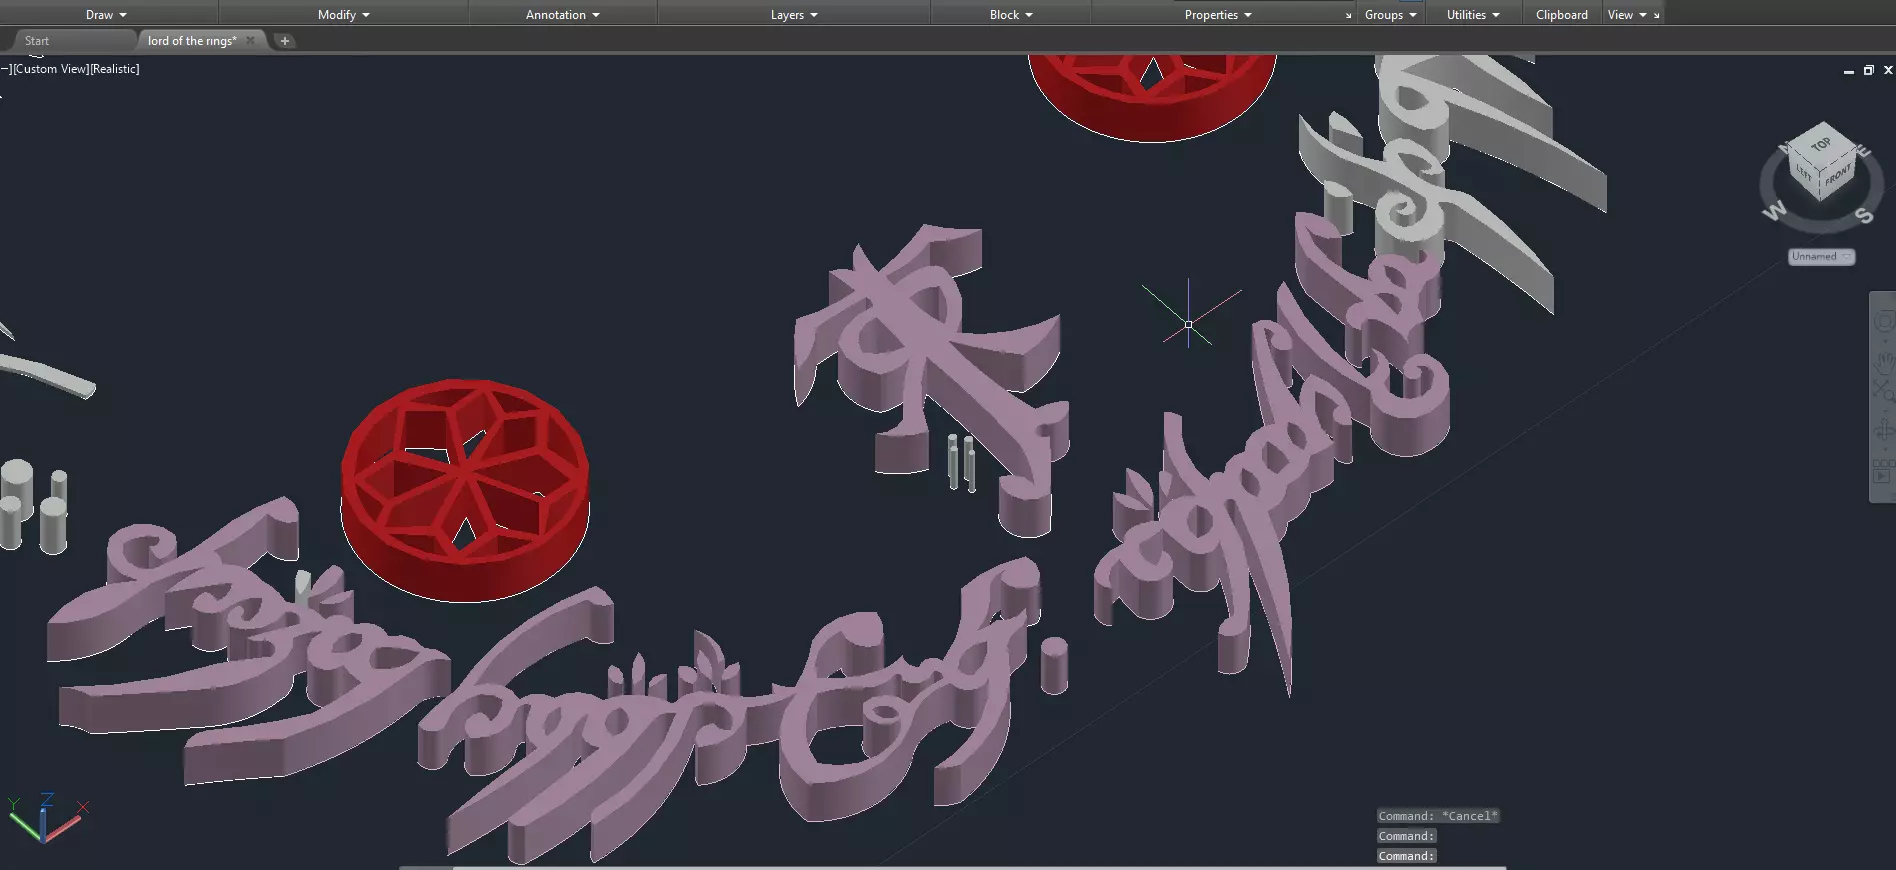Viewport: 1896px width, 870px height.
Task: Switch to 'lord of the rings*' drawing tab
Action: tap(192, 41)
